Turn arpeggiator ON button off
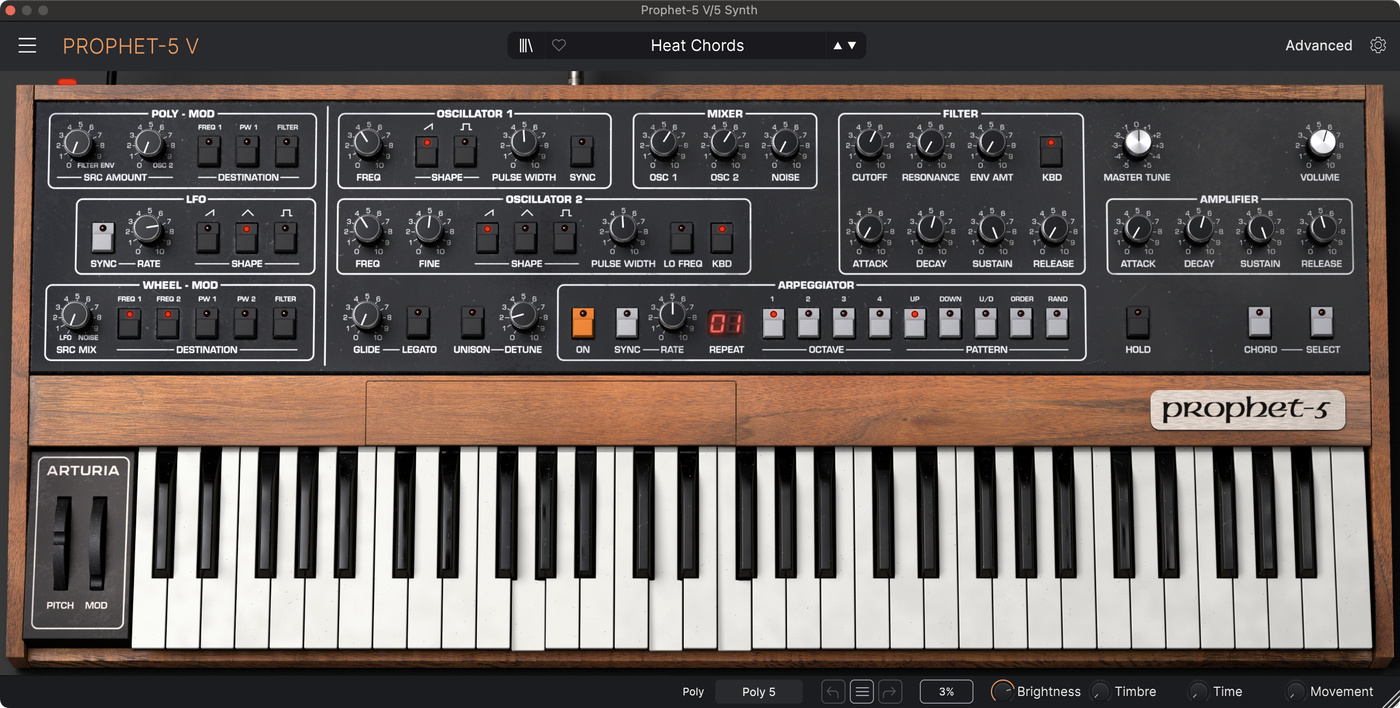 (x=583, y=322)
